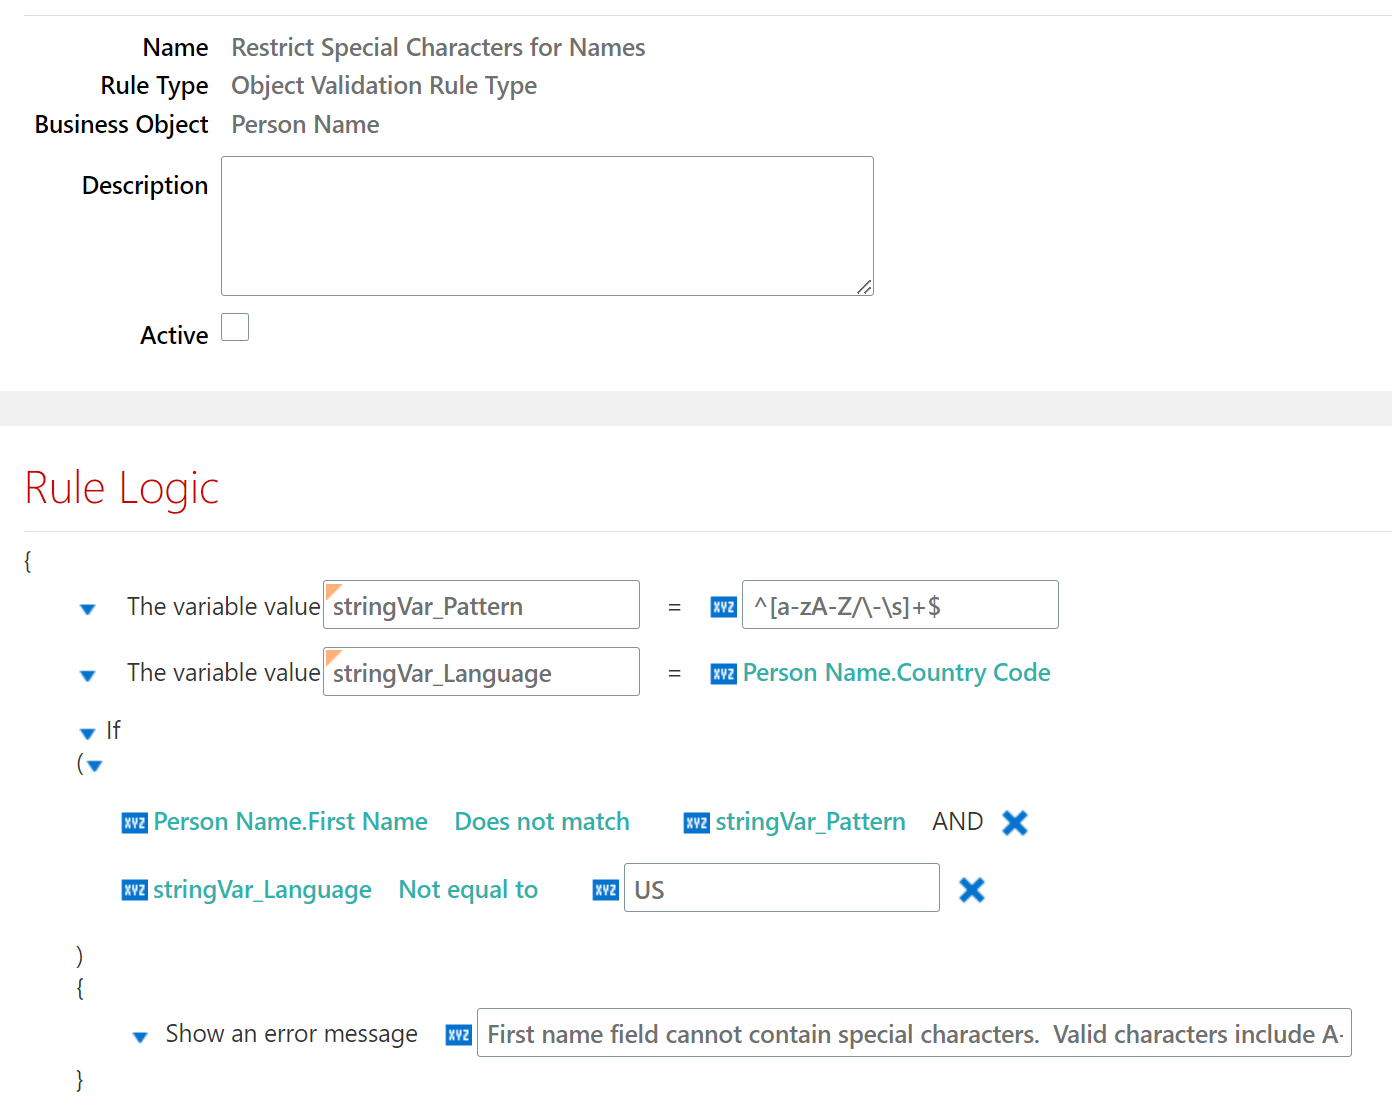Expand the stringVar_Pattern variable row triangle
1392x1106 pixels.
tap(87, 608)
